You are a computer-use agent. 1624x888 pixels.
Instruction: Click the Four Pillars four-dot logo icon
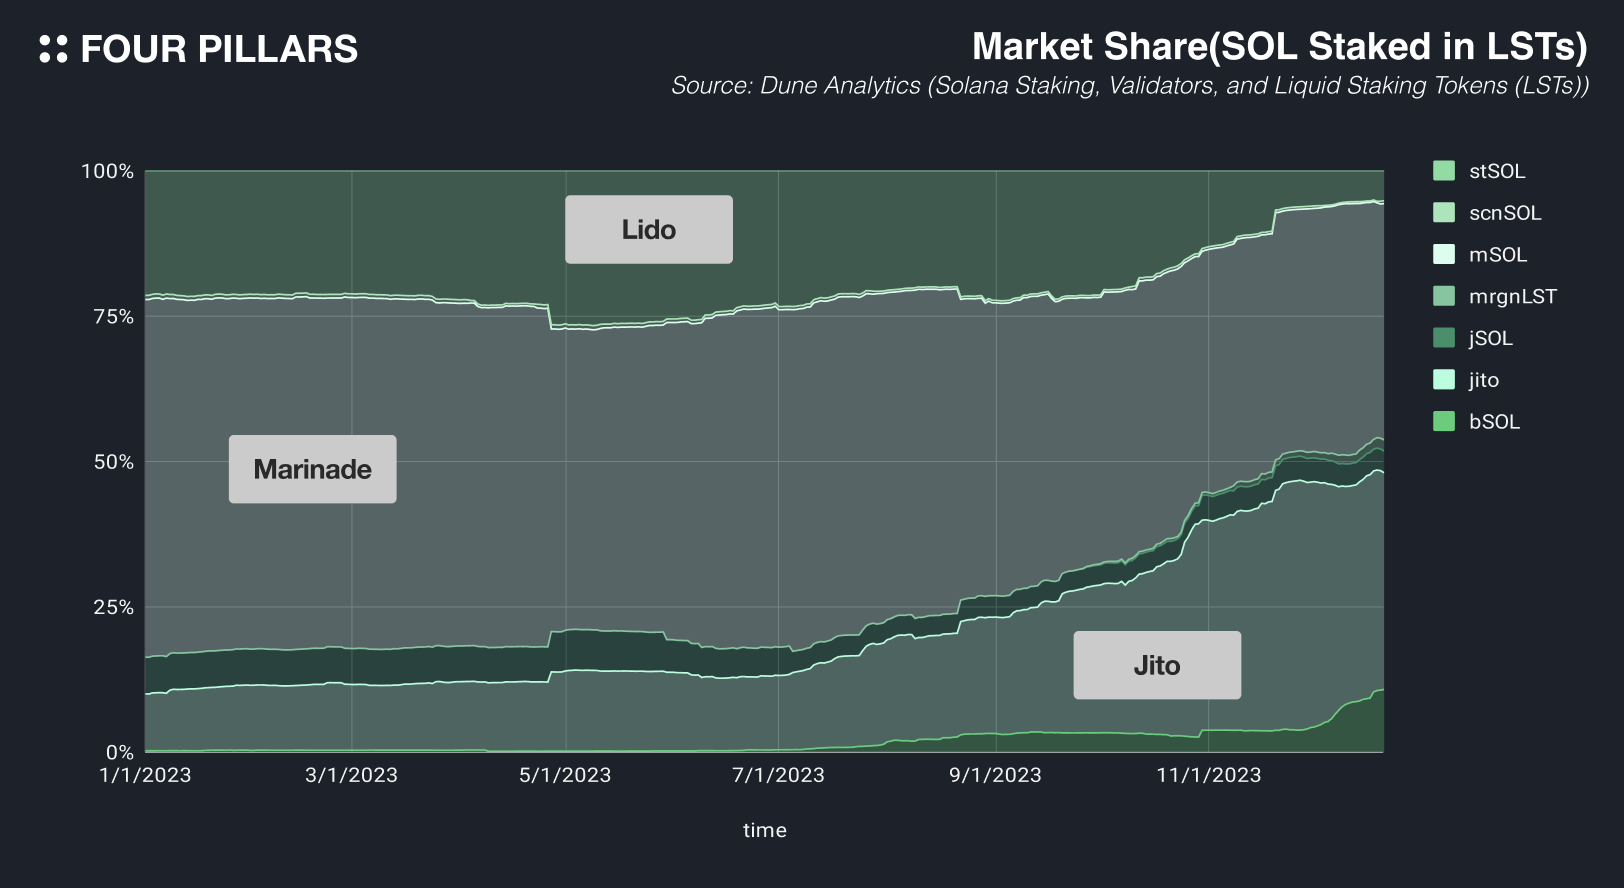point(53,49)
